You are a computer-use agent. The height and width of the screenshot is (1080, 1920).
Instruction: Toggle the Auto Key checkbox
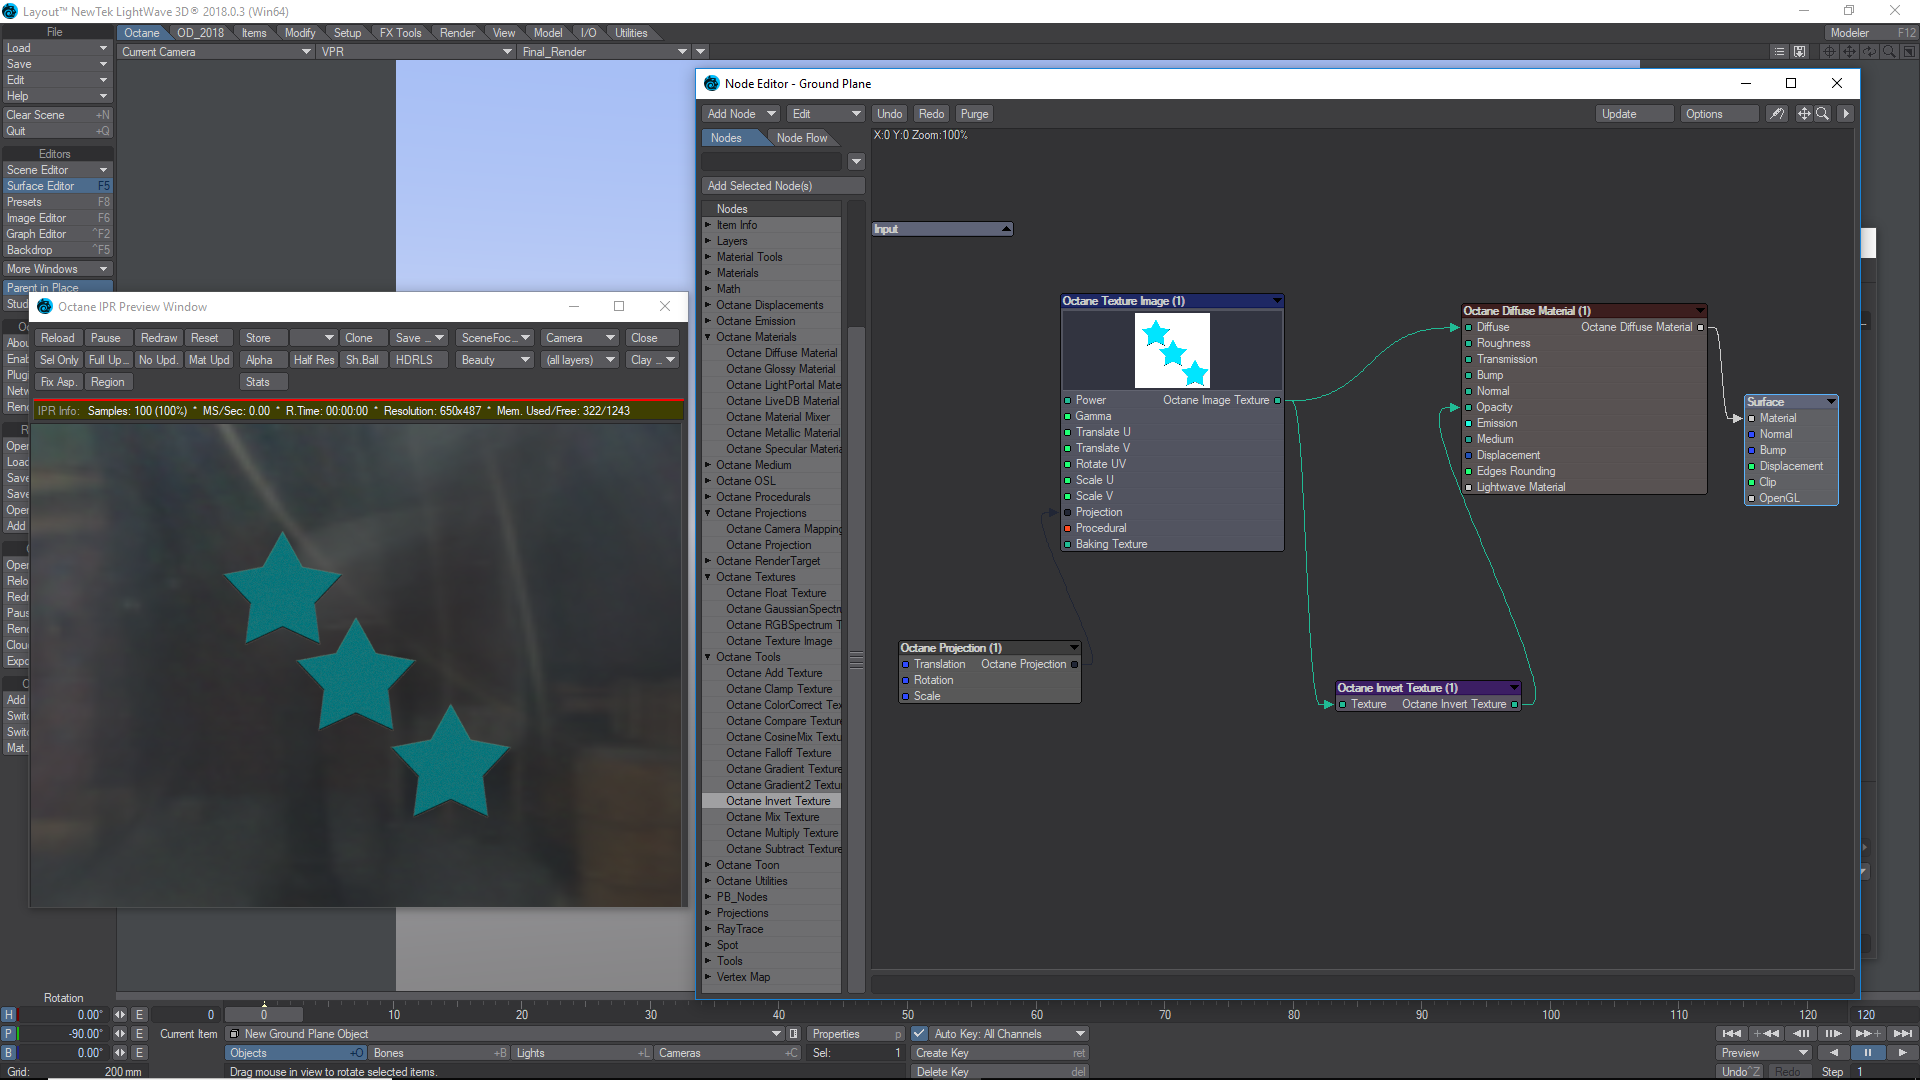pyautogui.click(x=919, y=1034)
